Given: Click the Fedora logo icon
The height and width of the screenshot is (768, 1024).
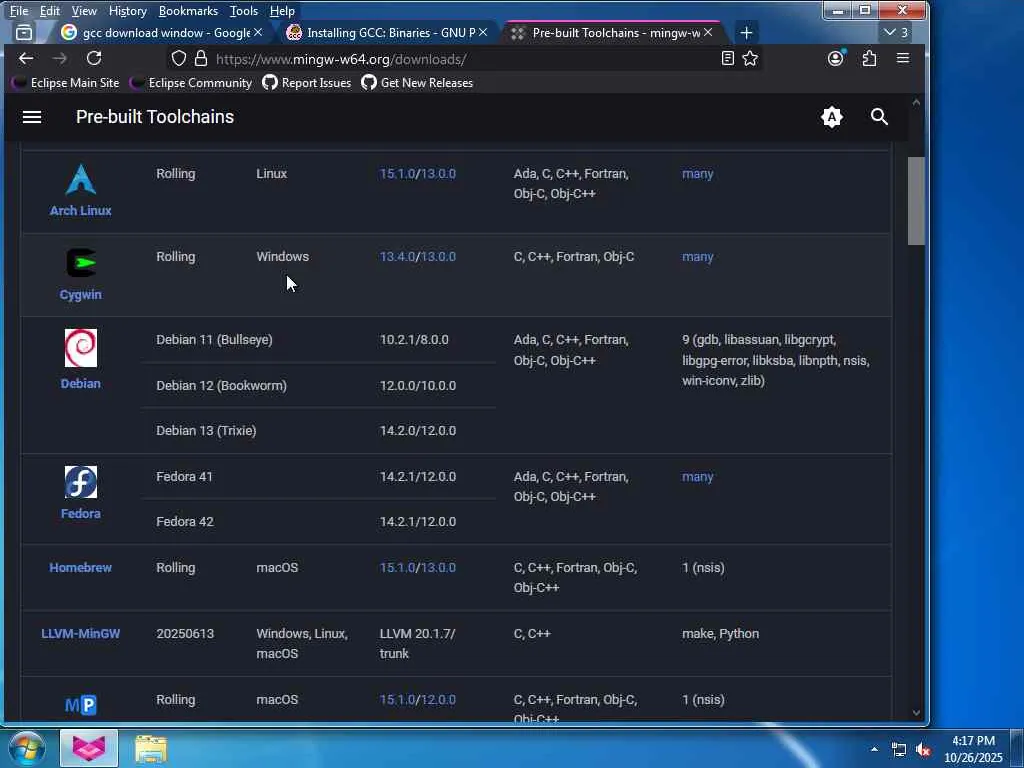Looking at the screenshot, I should [x=81, y=482].
